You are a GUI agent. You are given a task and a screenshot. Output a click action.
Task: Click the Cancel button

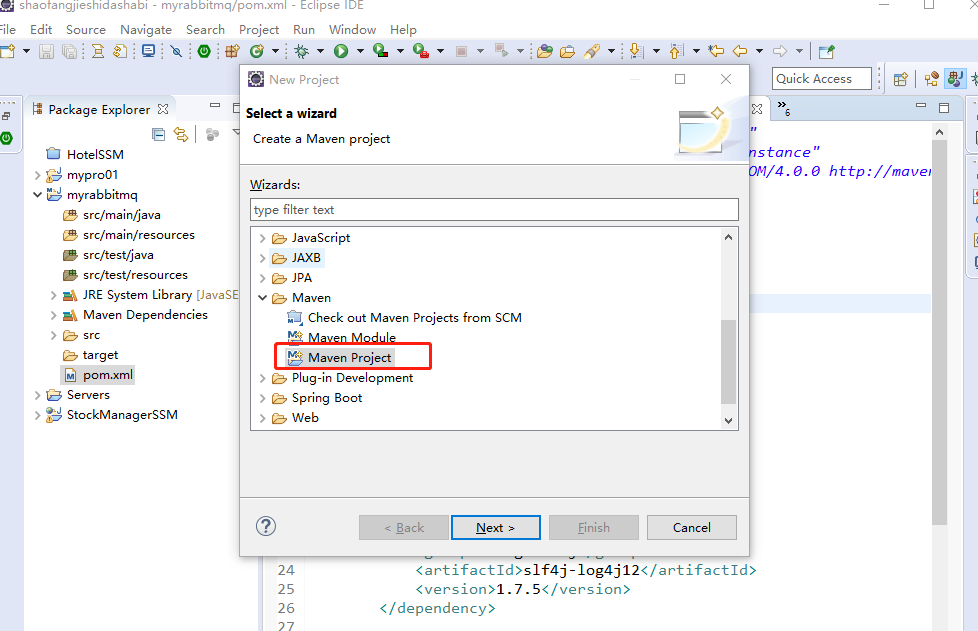tap(692, 527)
